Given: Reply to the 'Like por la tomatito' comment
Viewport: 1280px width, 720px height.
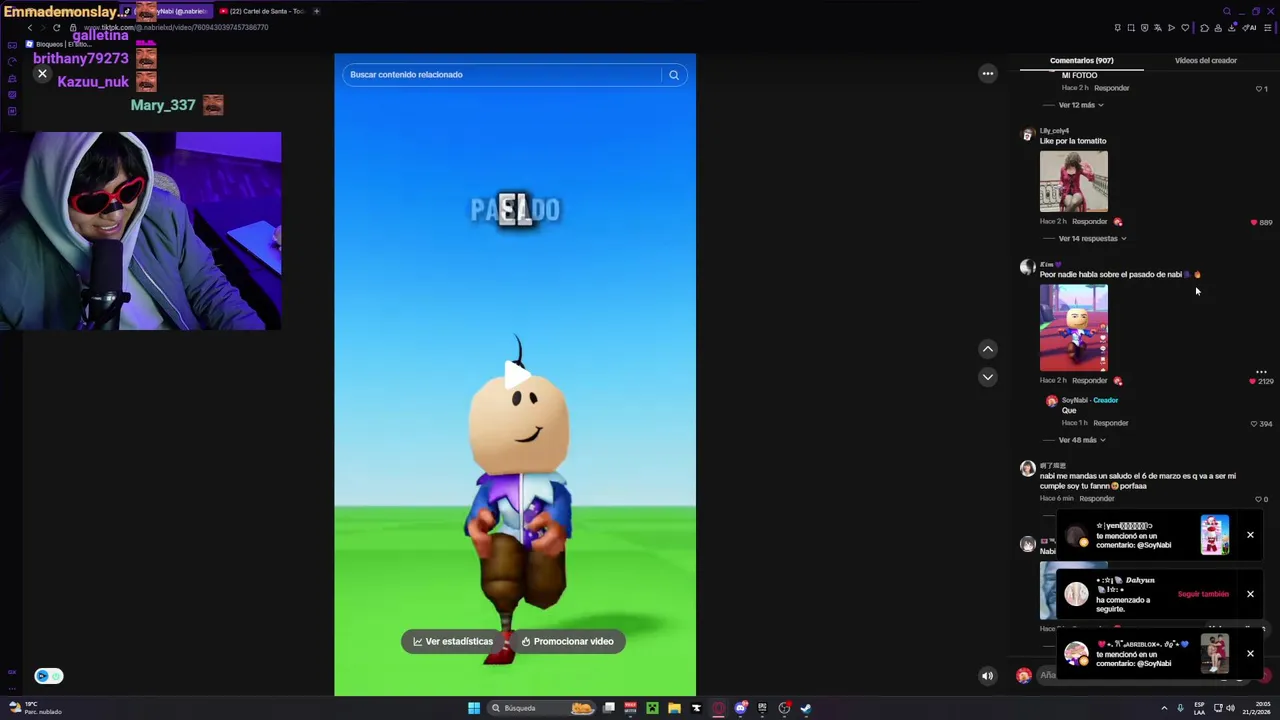Looking at the screenshot, I should point(1089,222).
